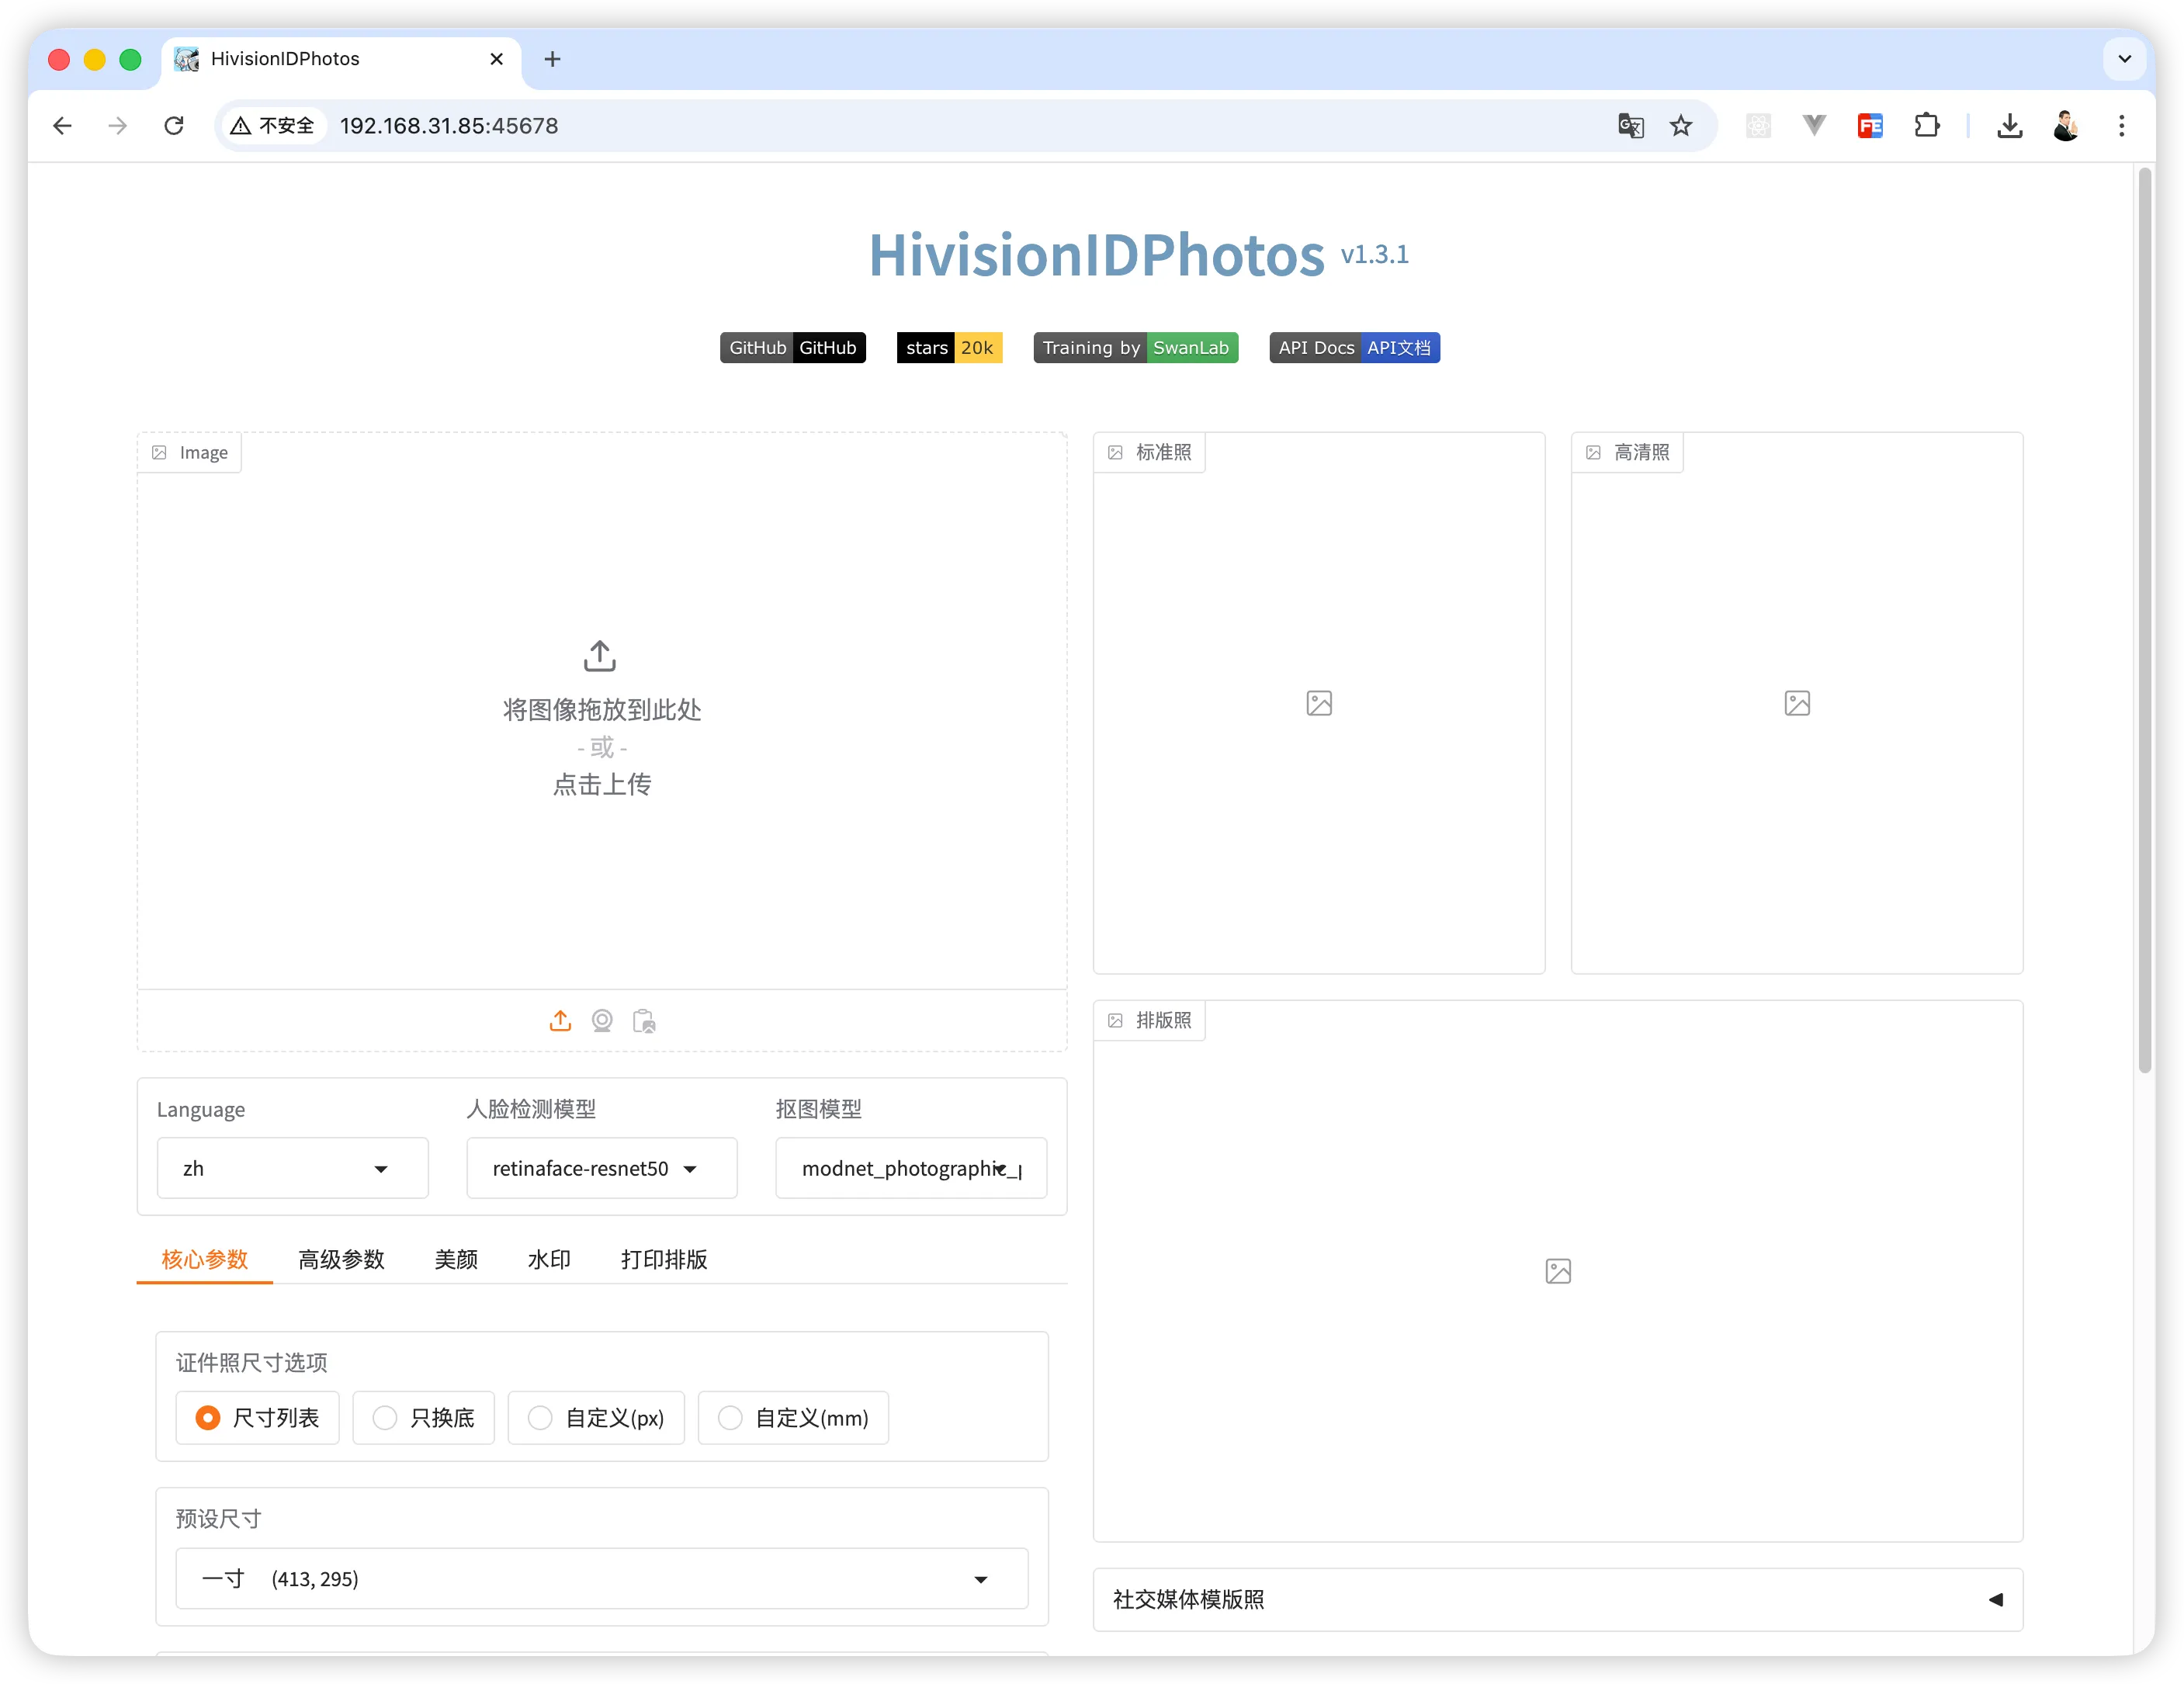Click 点击上传 to upload an image
Screen dimensions: 2184x1684
[x=602, y=784]
